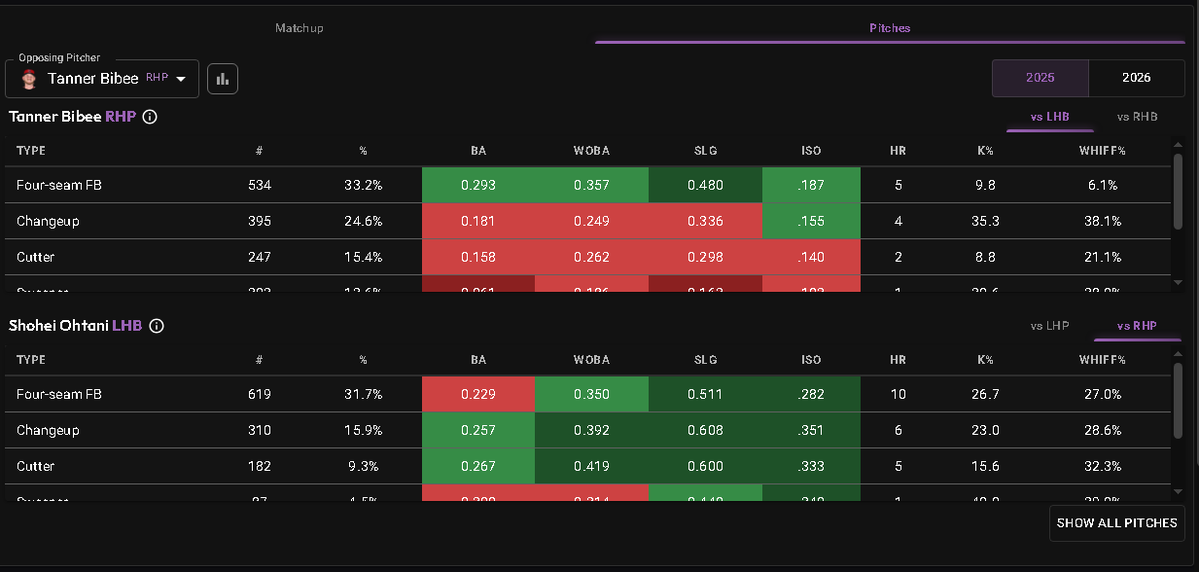1199x572 pixels.
Task: Click ISO column header in Bibee table
Action: point(811,151)
